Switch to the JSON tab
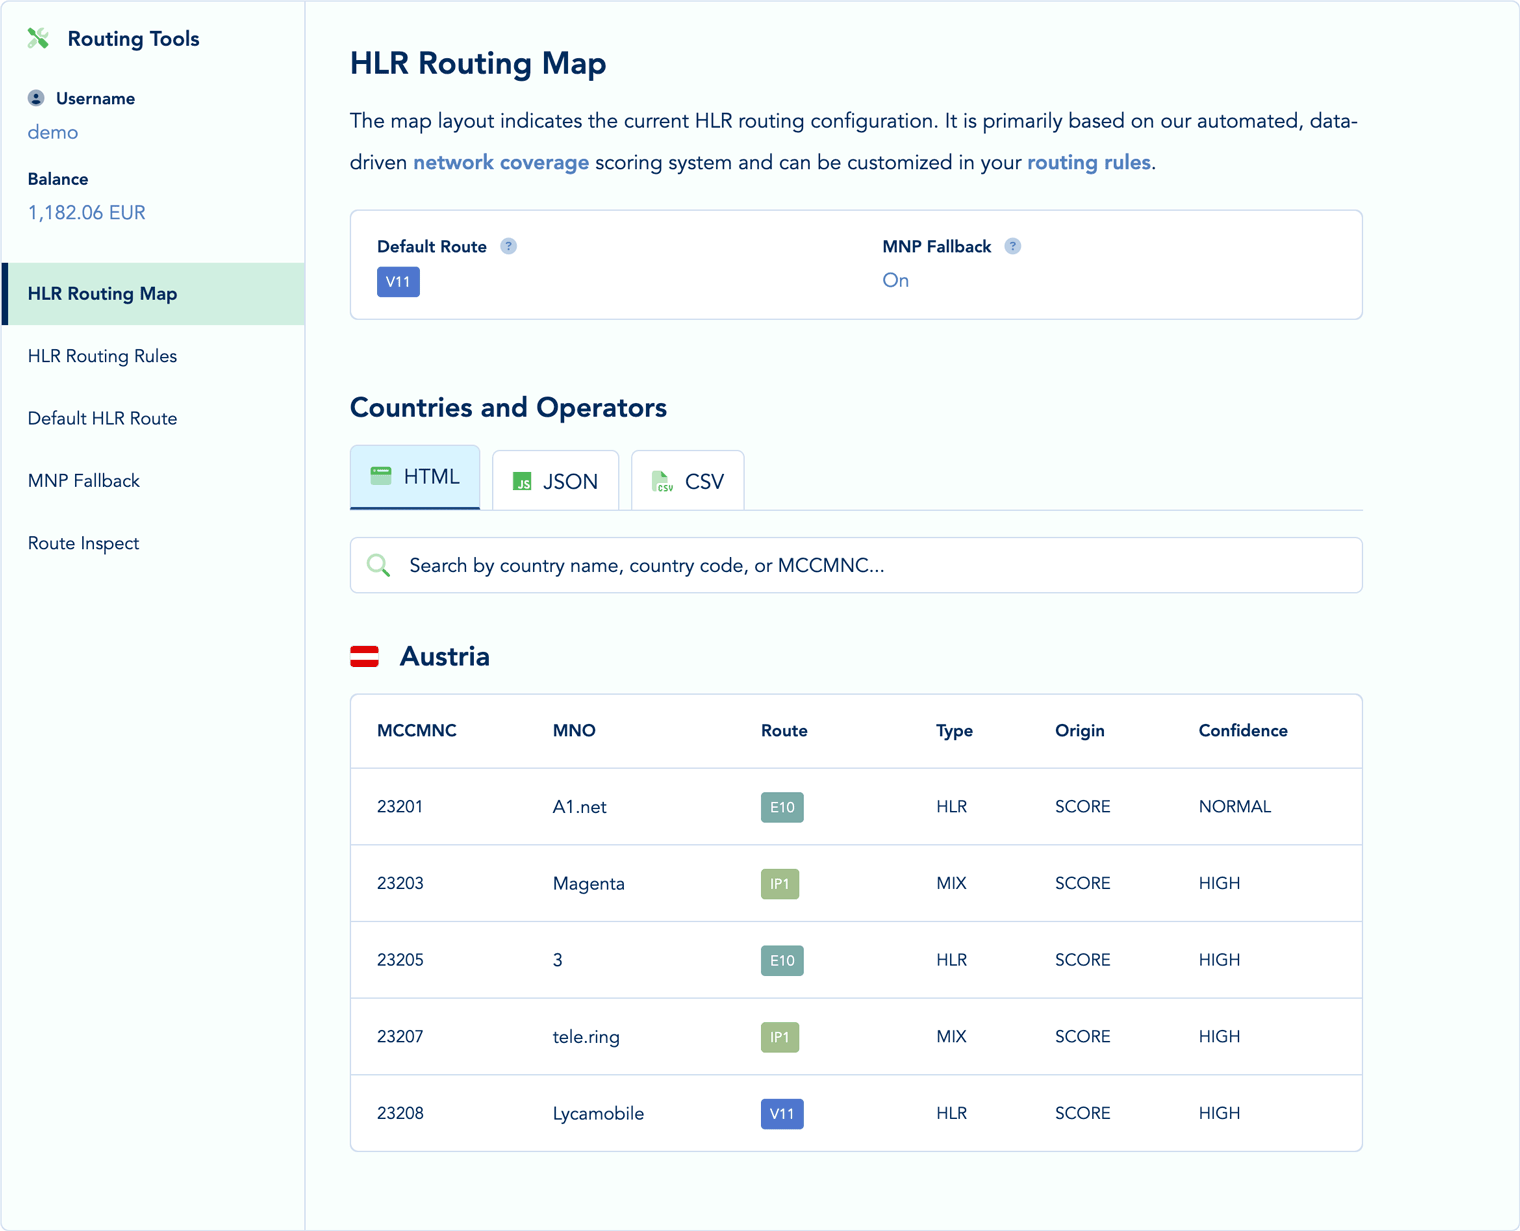Image resolution: width=1520 pixels, height=1231 pixels. tap(556, 481)
